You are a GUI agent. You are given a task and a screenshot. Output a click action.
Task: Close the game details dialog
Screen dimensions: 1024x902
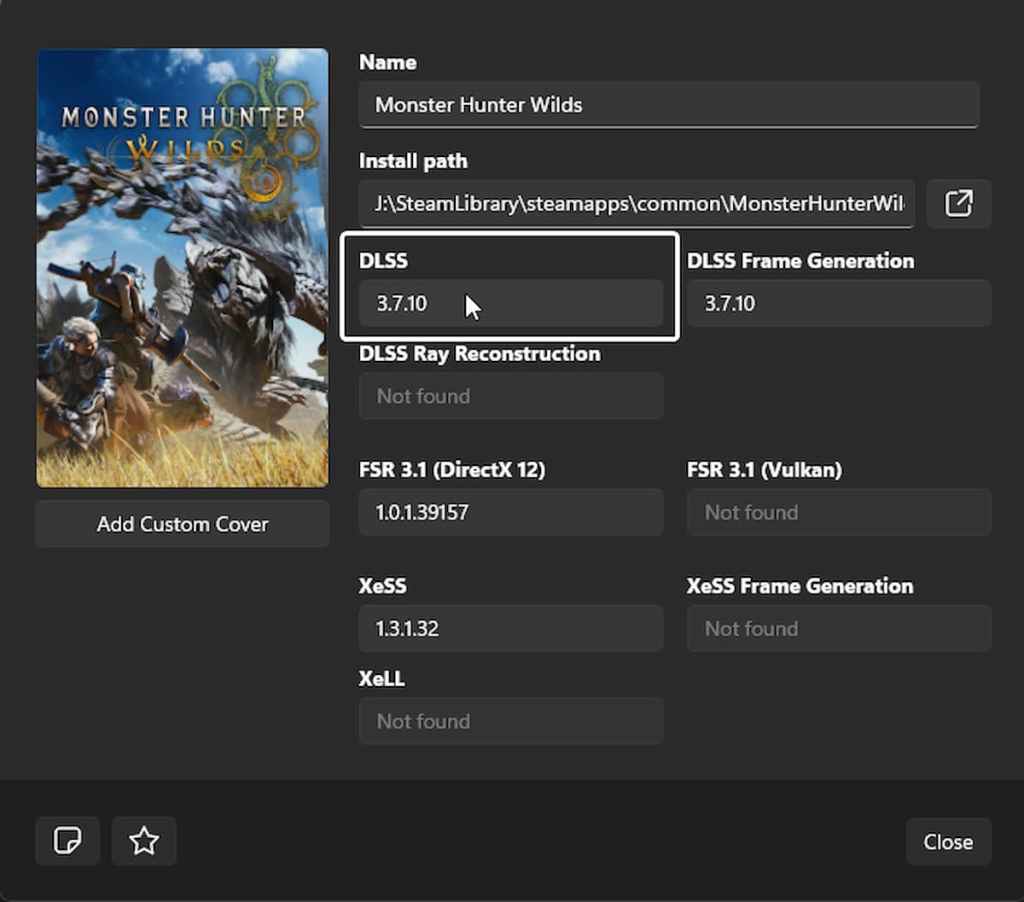[x=947, y=842]
